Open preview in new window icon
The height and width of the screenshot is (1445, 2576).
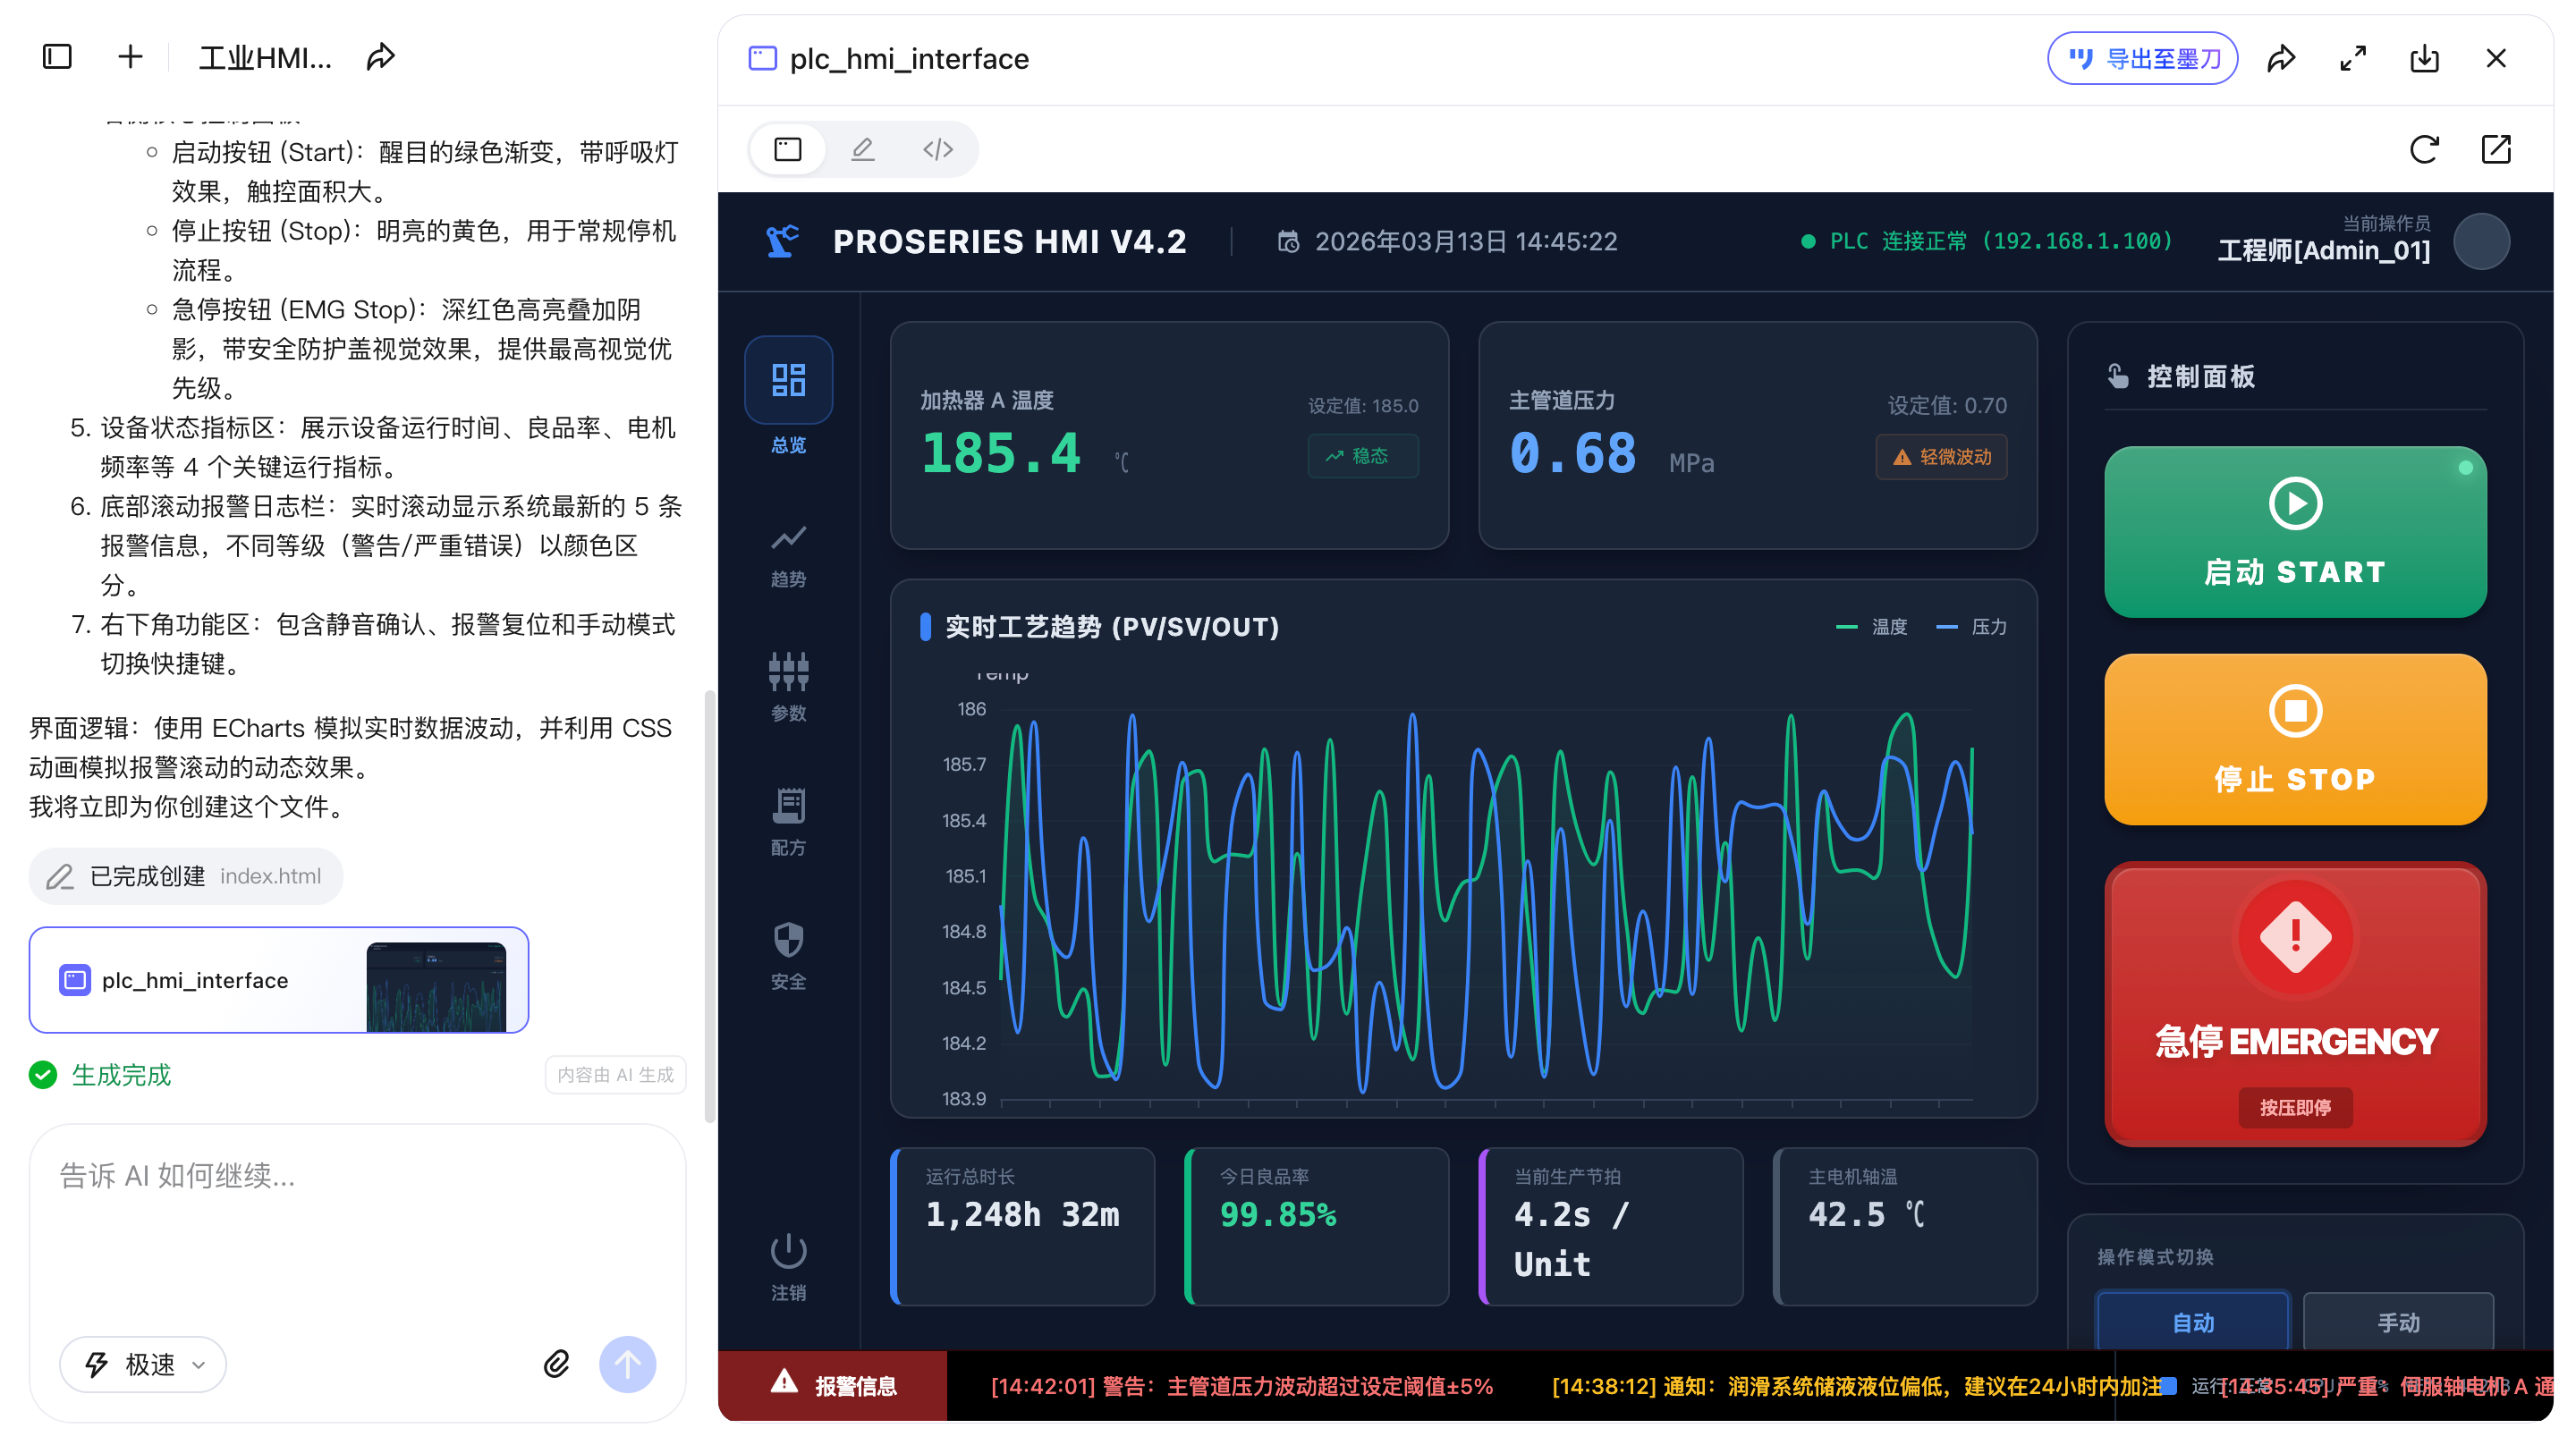(2495, 150)
